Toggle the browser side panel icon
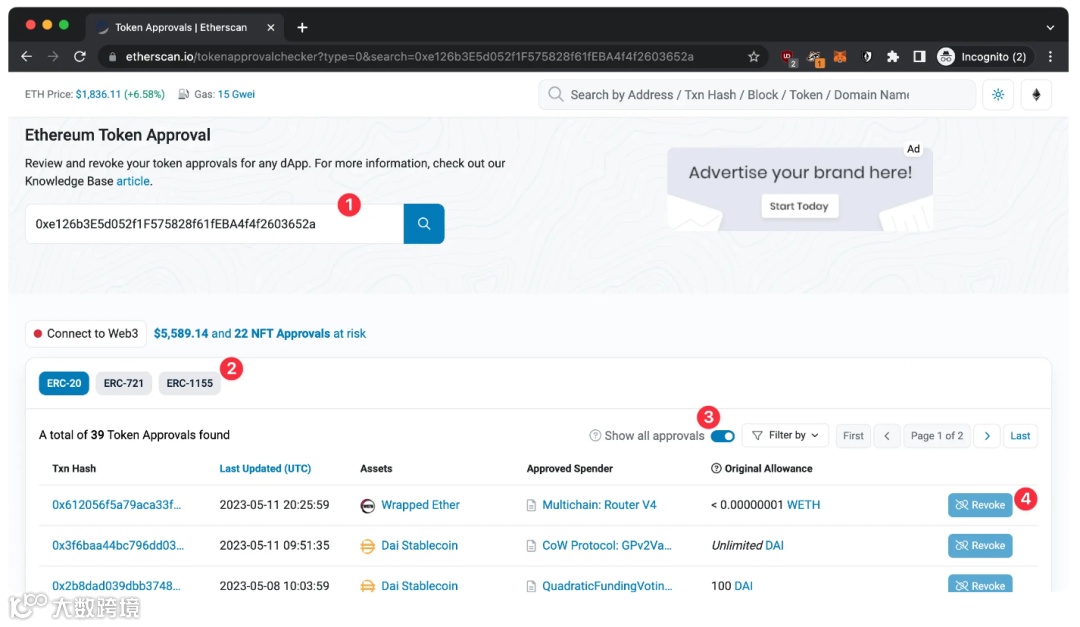 click(920, 56)
